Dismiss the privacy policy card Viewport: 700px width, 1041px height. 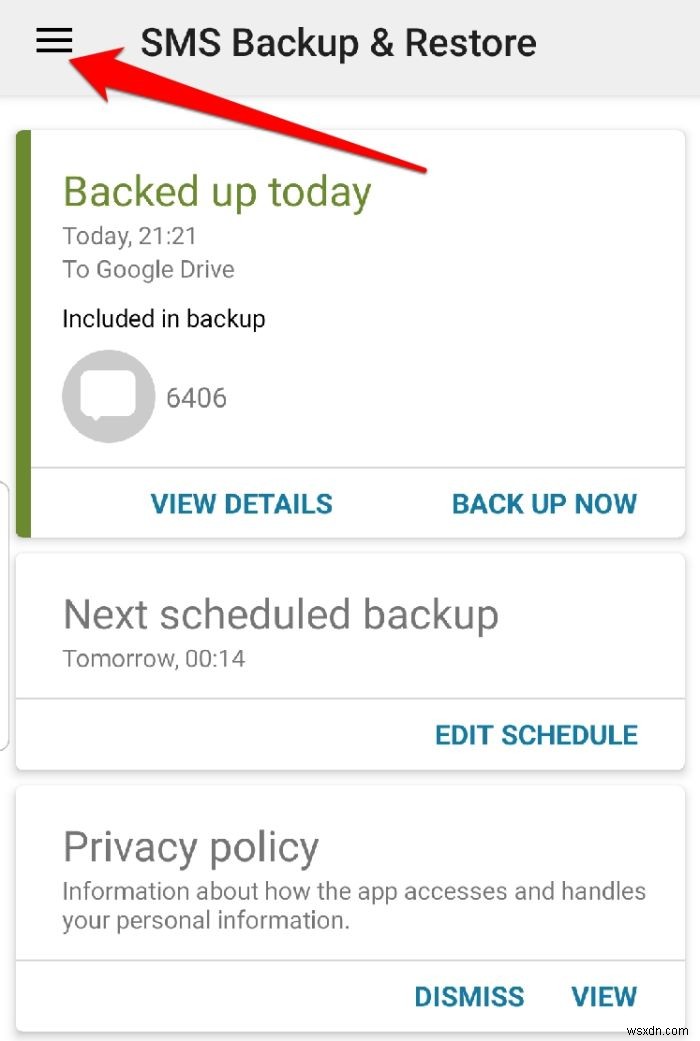tap(469, 996)
